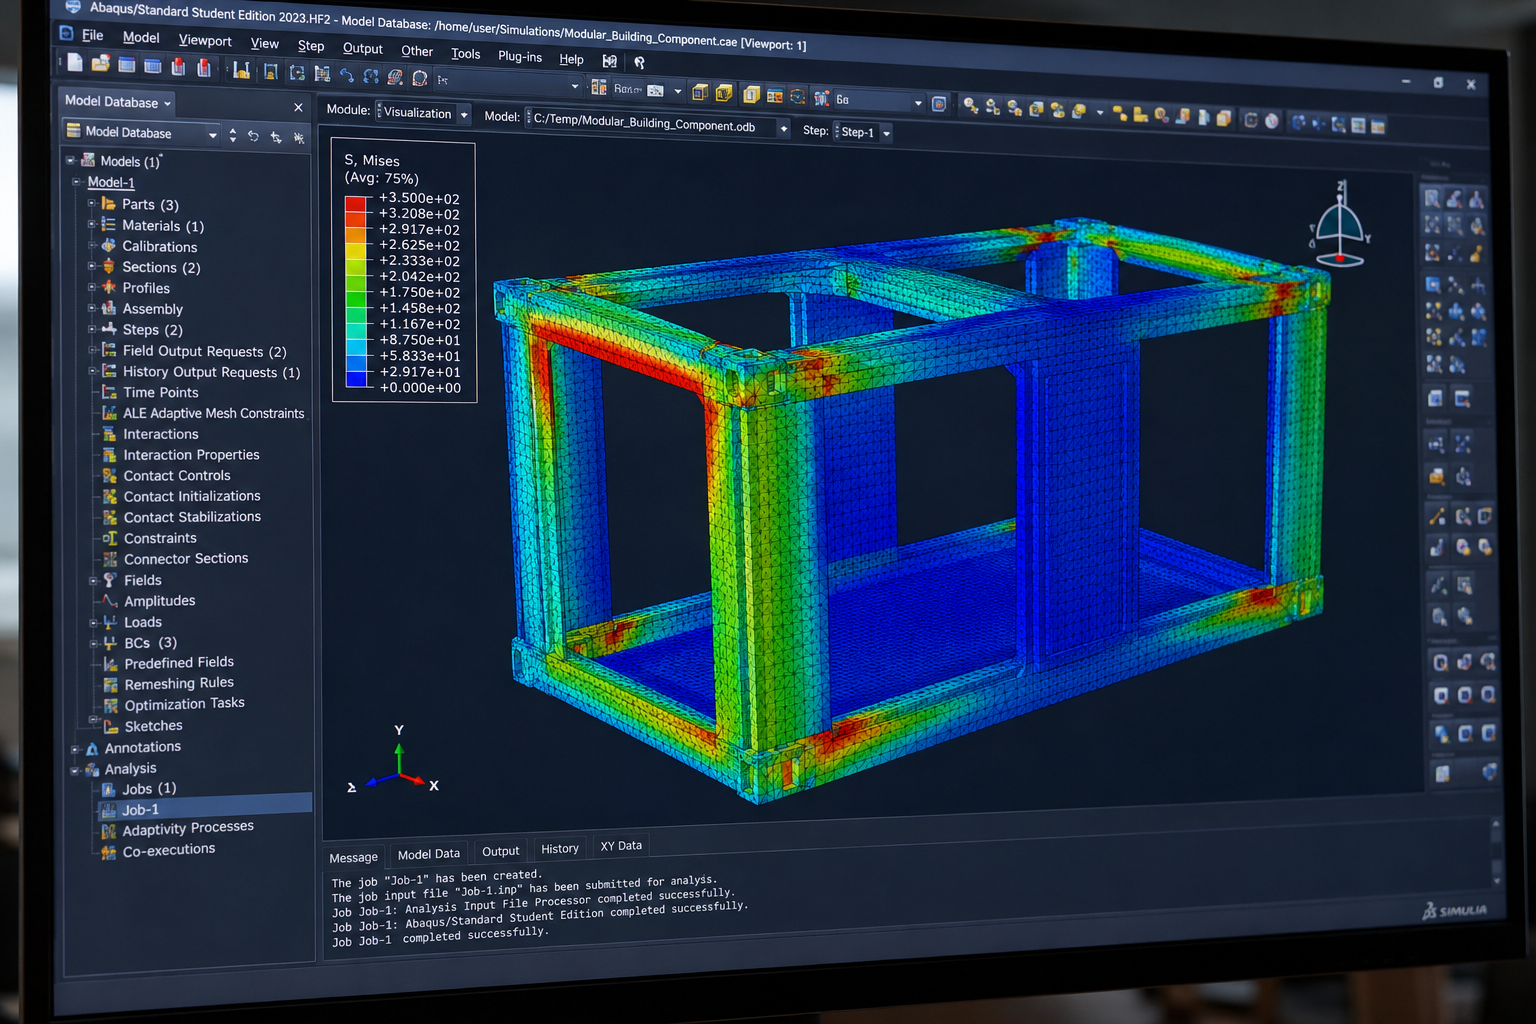The height and width of the screenshot is (1024, 1536).
Task: Open the Help menu
Action: [x=571, y=60]
